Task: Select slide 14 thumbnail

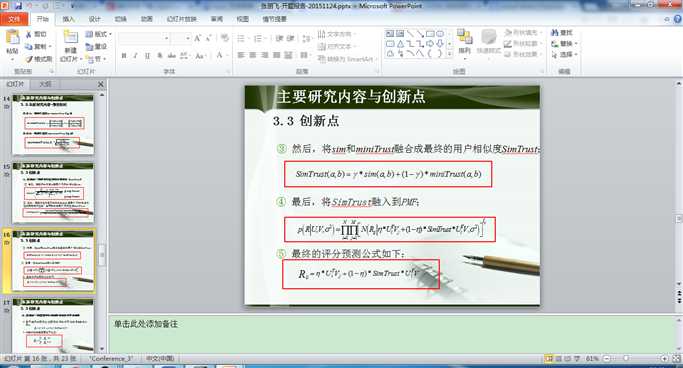Action: [x=53, y=125]
